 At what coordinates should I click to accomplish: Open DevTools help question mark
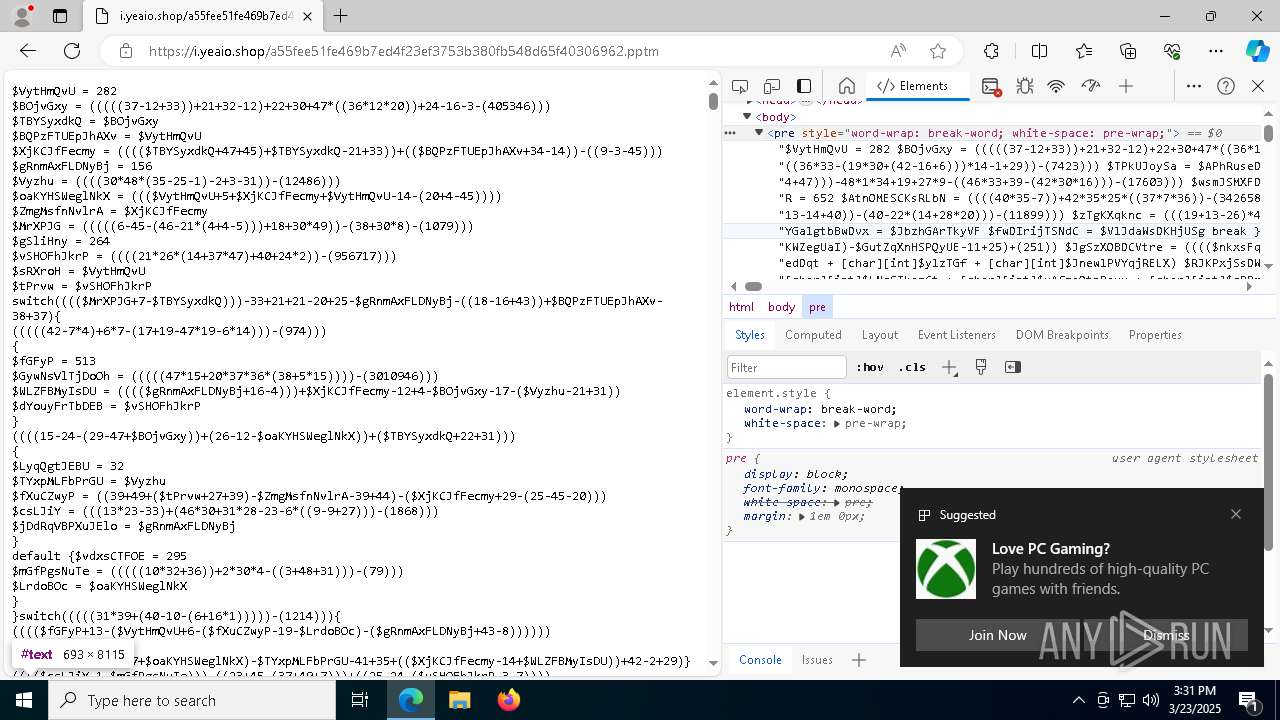point(1226,86)
